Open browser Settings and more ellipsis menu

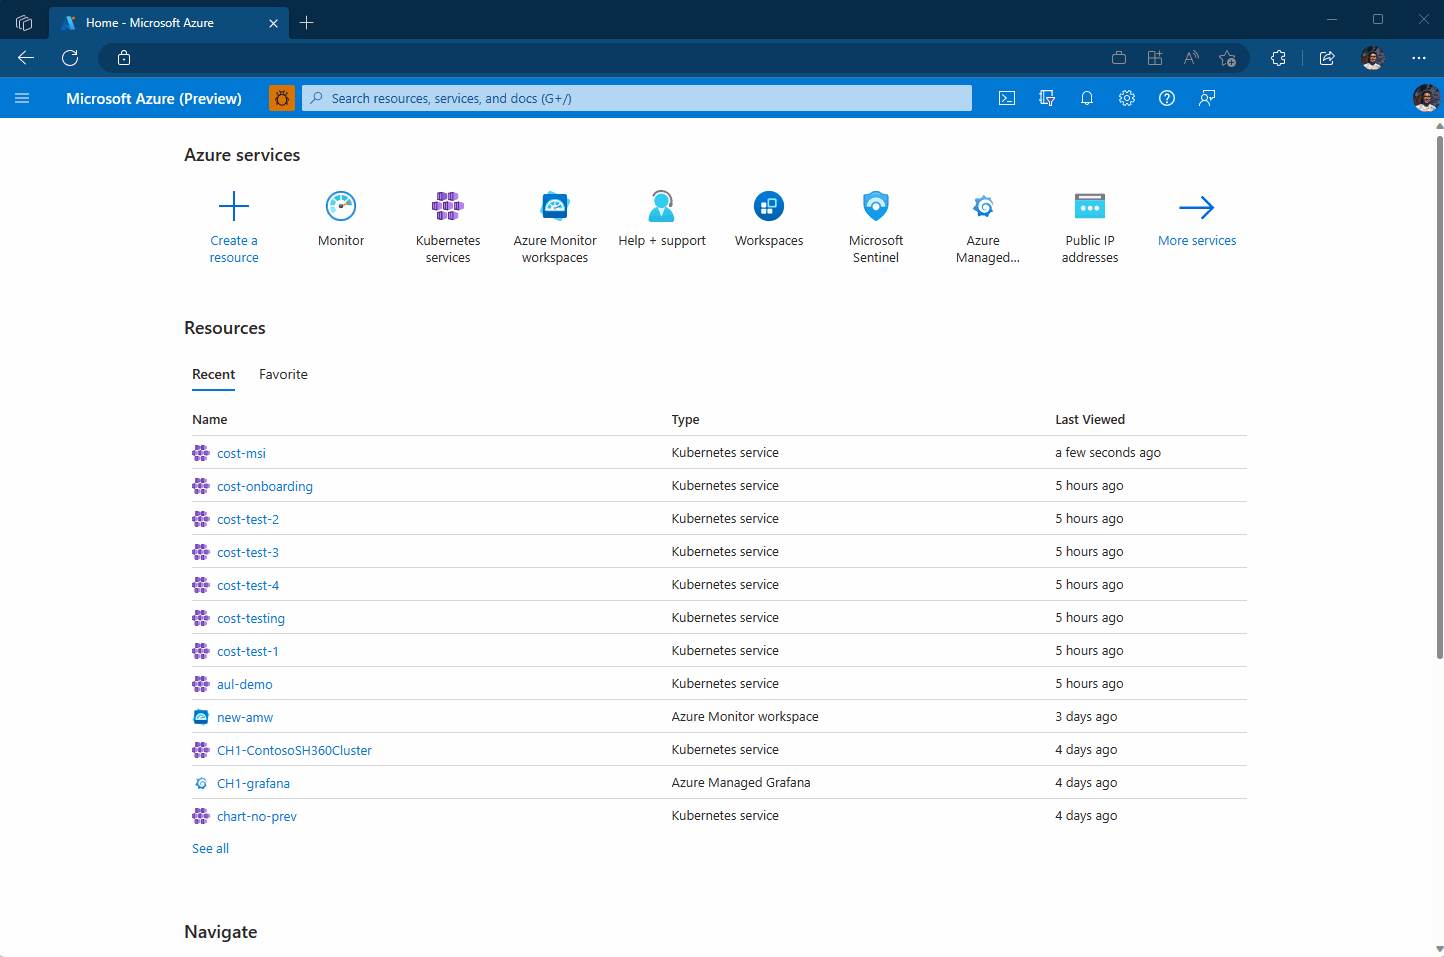1419,58
